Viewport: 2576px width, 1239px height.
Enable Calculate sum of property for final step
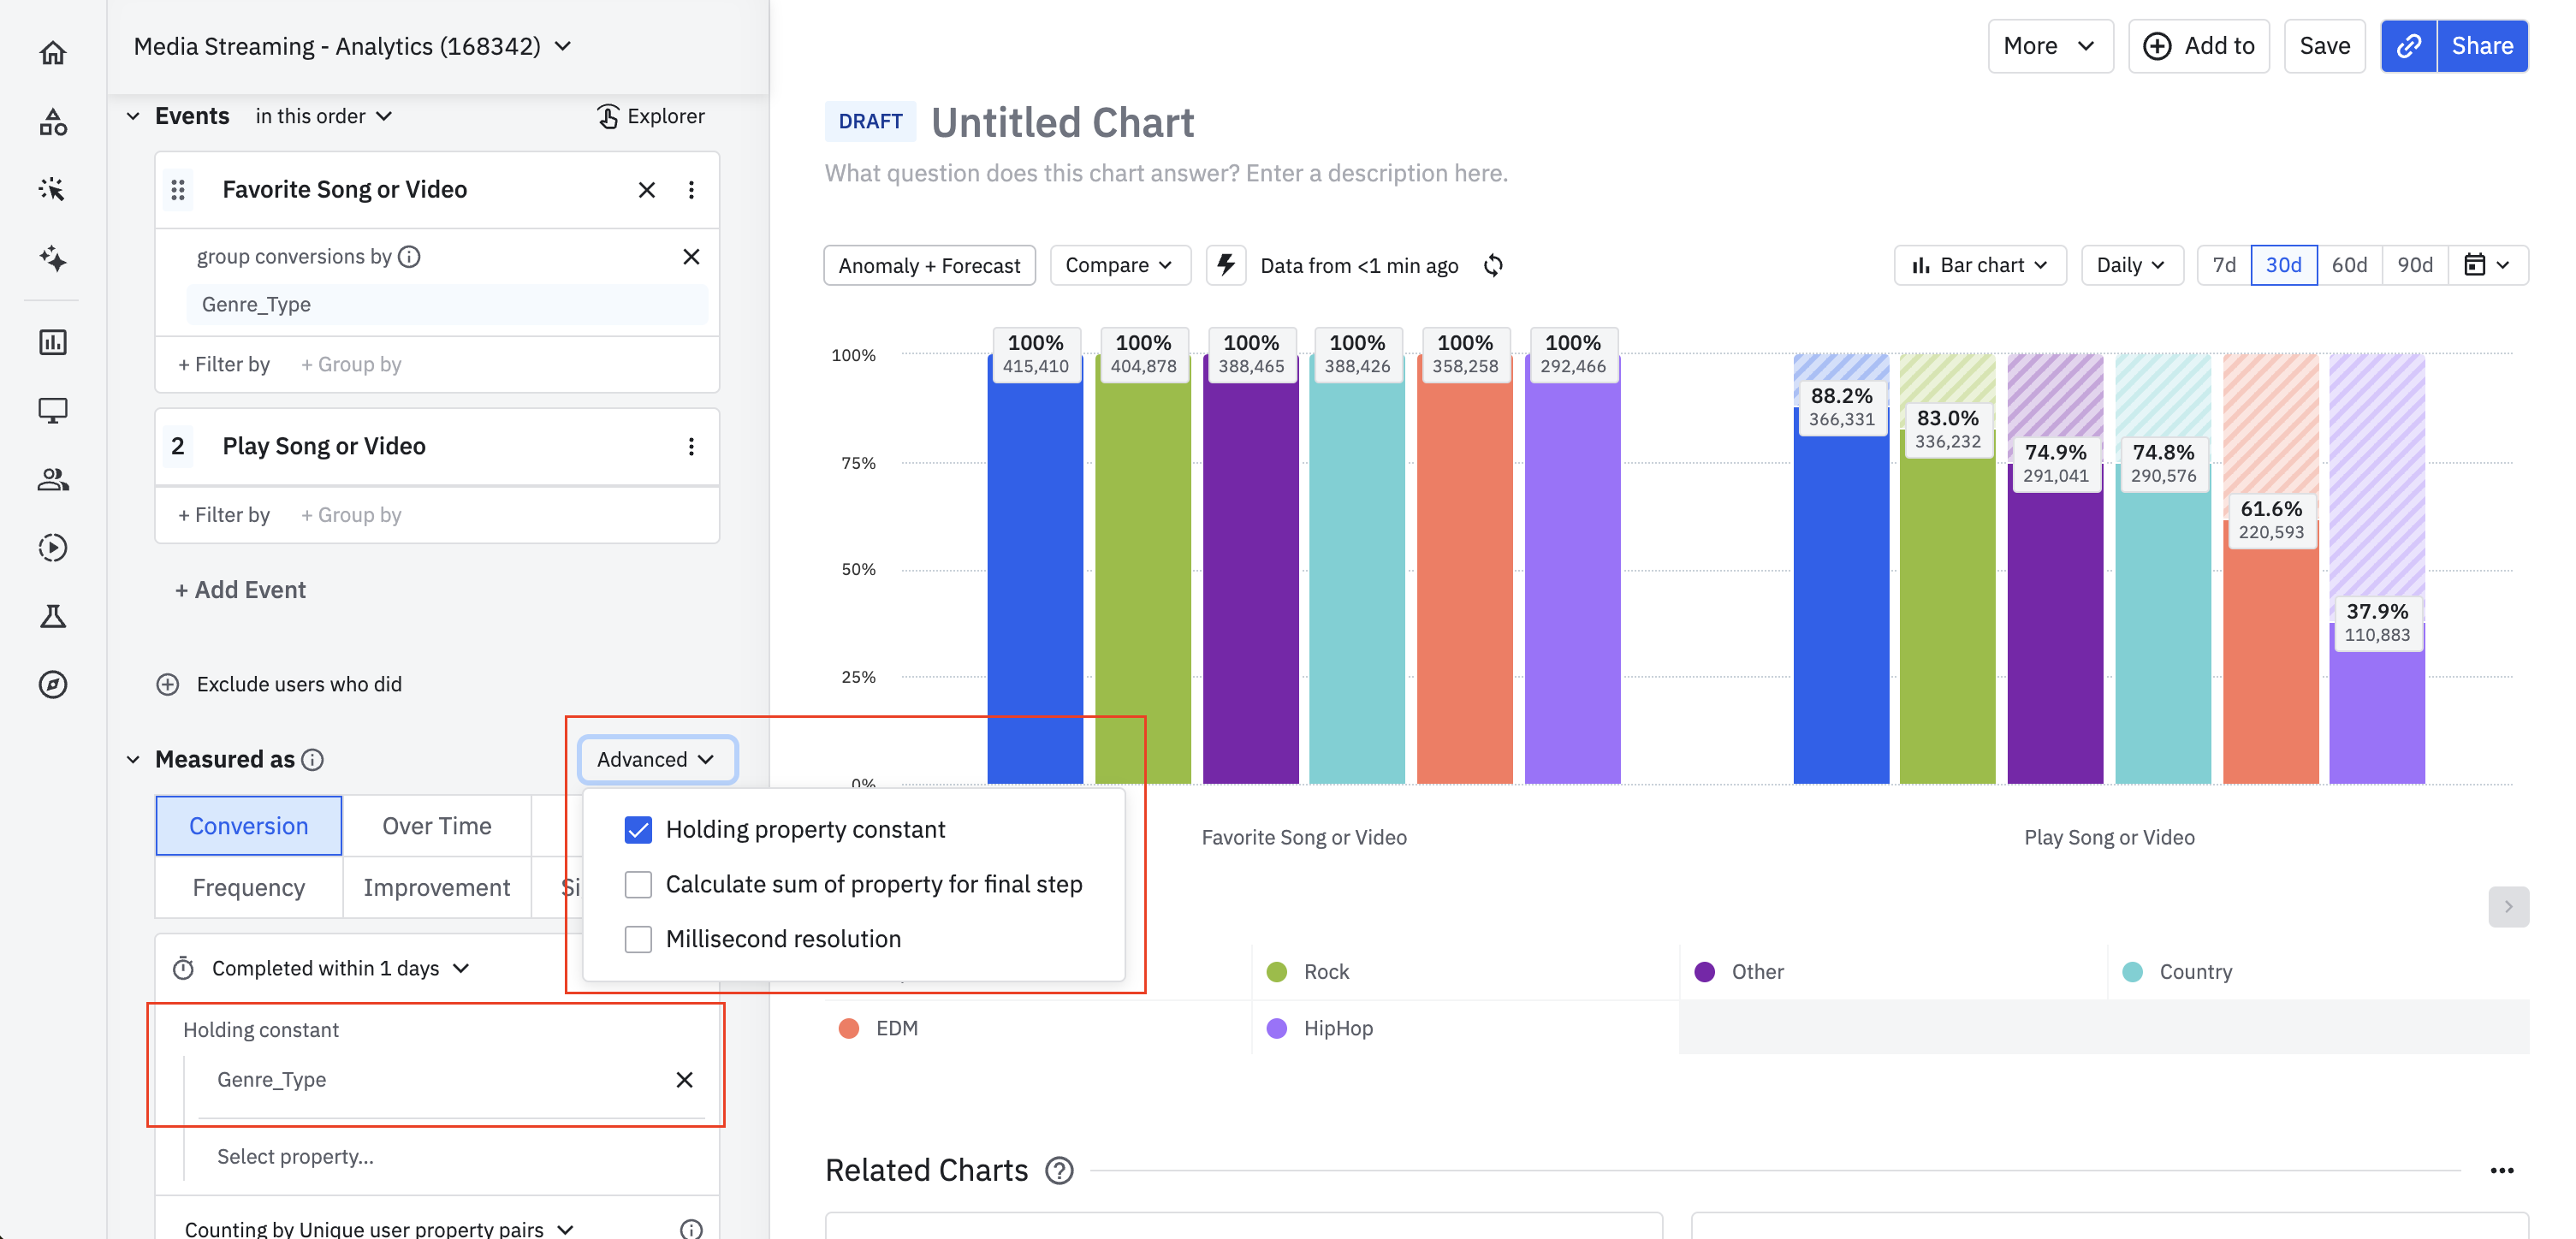click(637, 884)
